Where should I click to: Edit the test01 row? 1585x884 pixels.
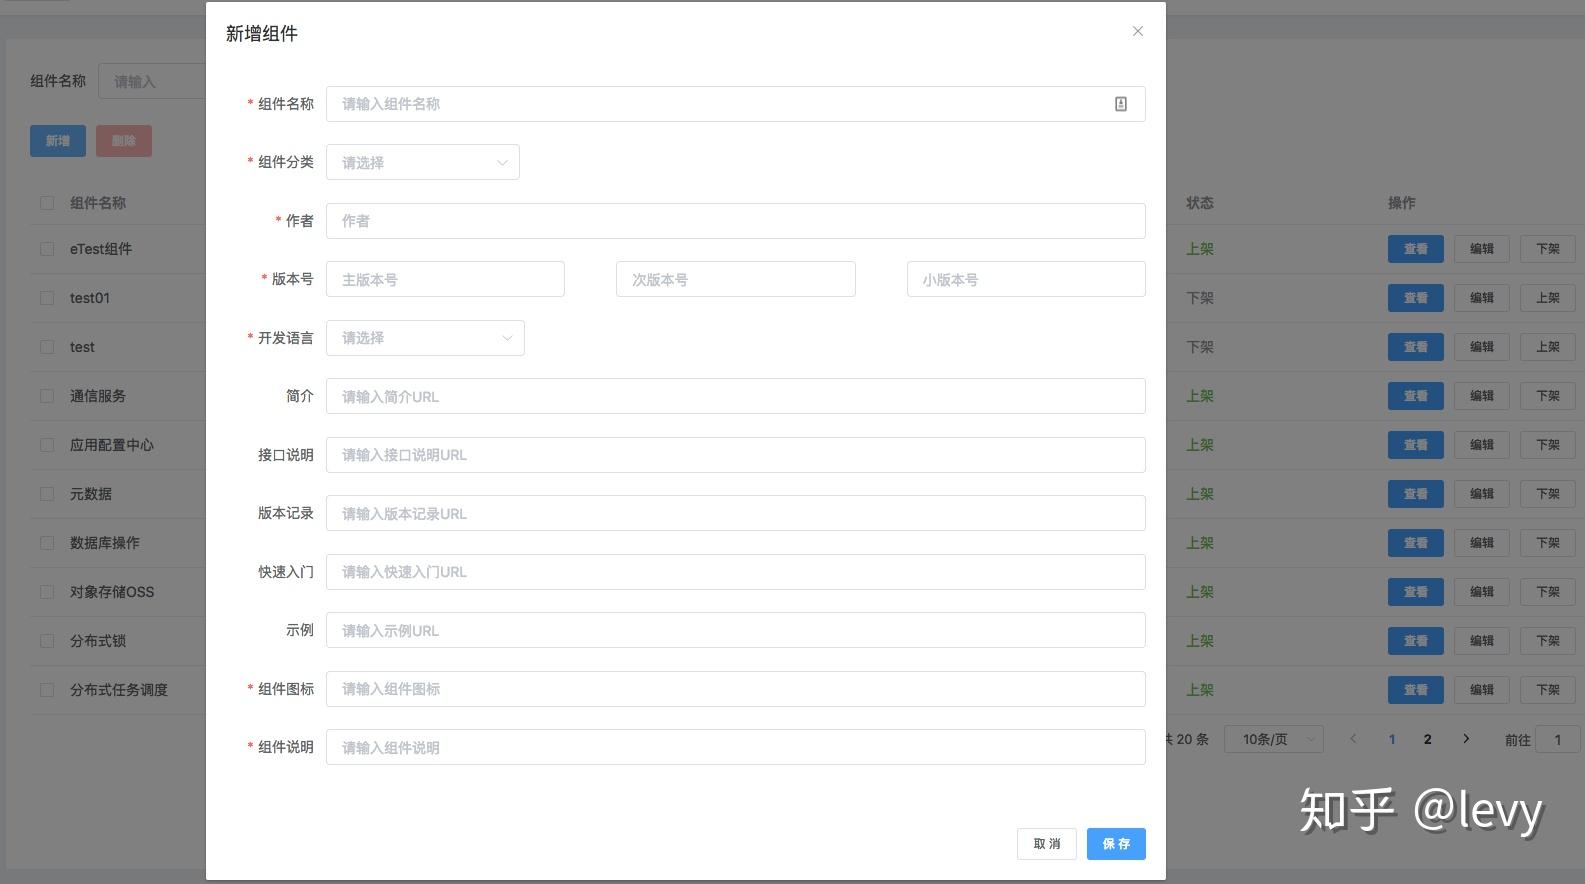[1482, 298]
